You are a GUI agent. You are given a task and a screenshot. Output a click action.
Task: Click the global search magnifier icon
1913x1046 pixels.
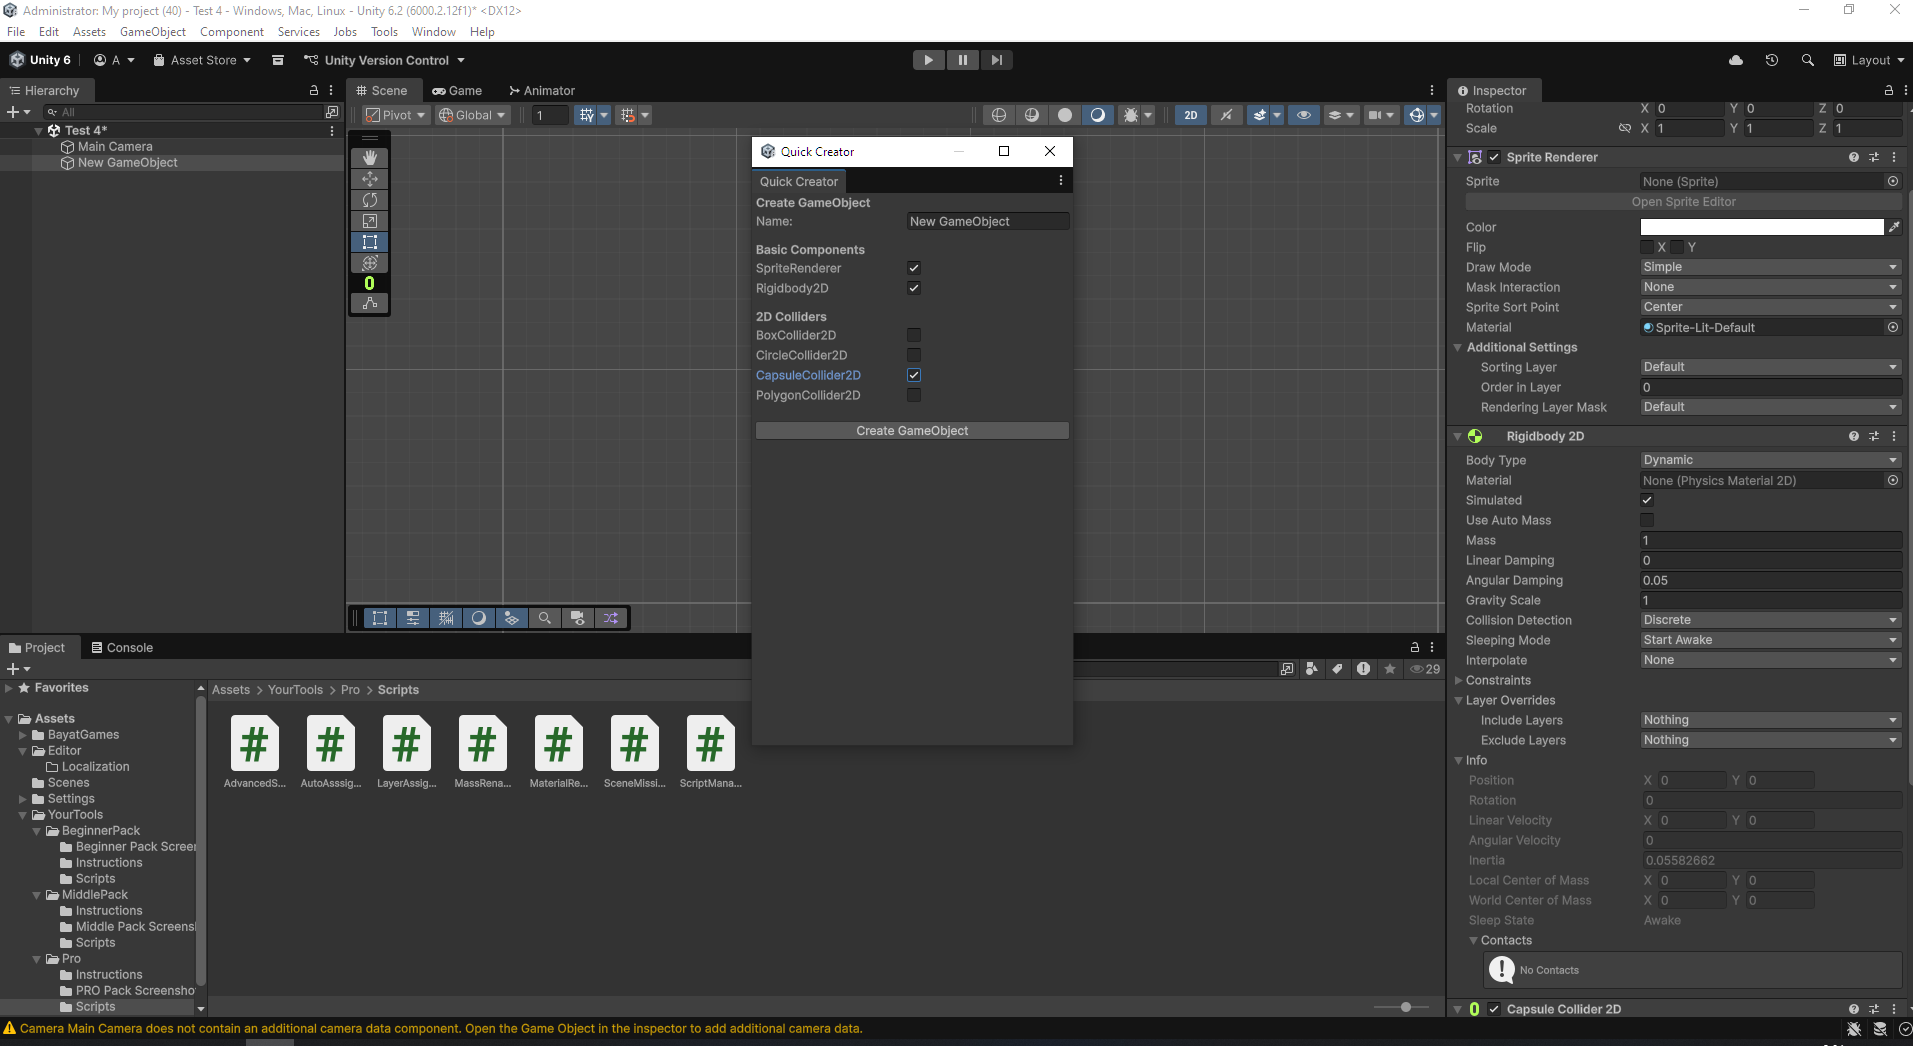coord(1807,60)
